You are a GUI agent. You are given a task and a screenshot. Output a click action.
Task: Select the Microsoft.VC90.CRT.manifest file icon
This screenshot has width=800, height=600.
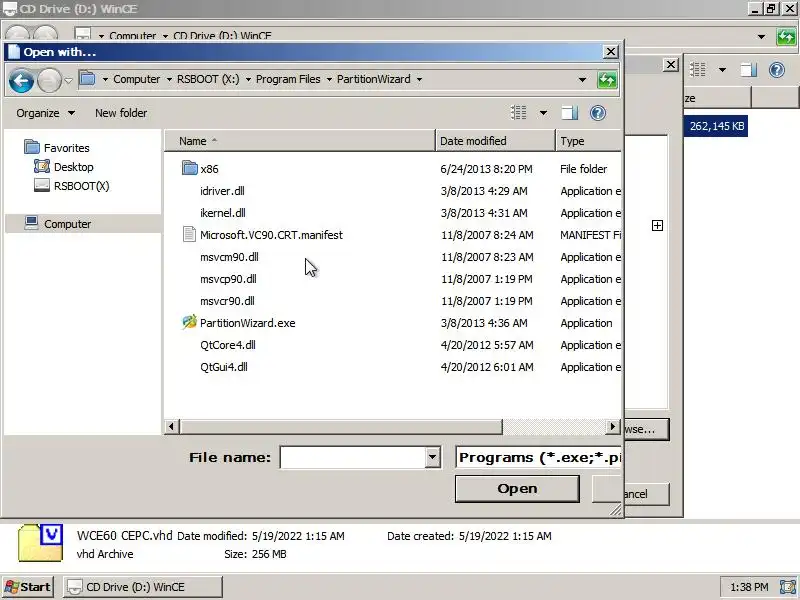point(189,235)
